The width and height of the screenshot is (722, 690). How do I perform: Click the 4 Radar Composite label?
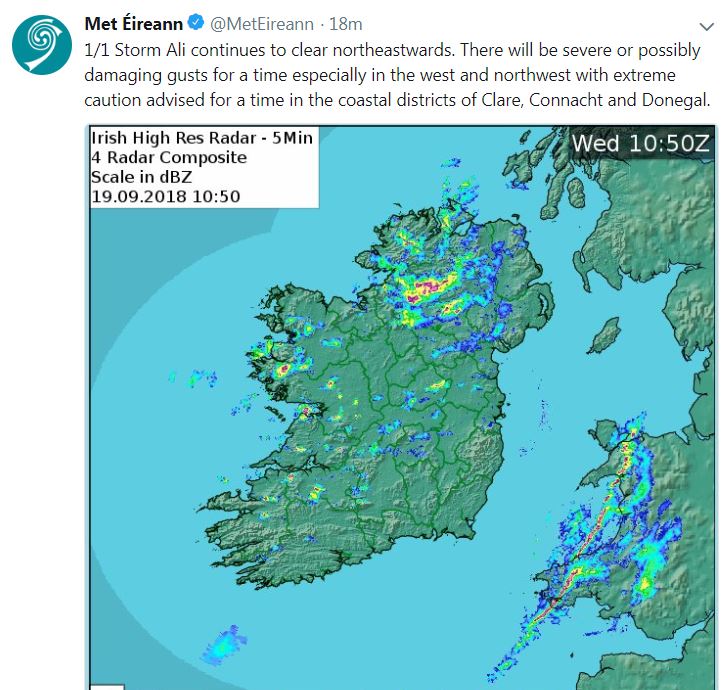click(169, 157)
